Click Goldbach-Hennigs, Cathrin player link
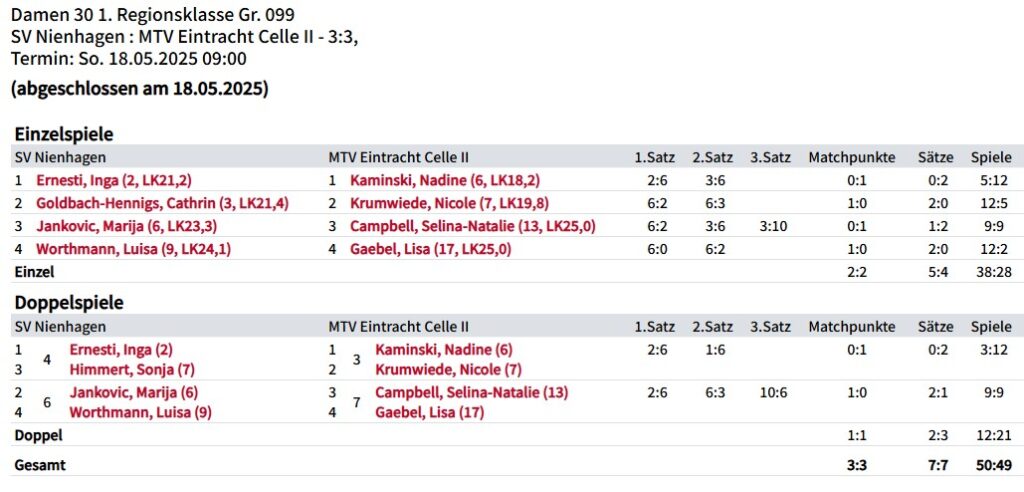 (x=162, y=203)
